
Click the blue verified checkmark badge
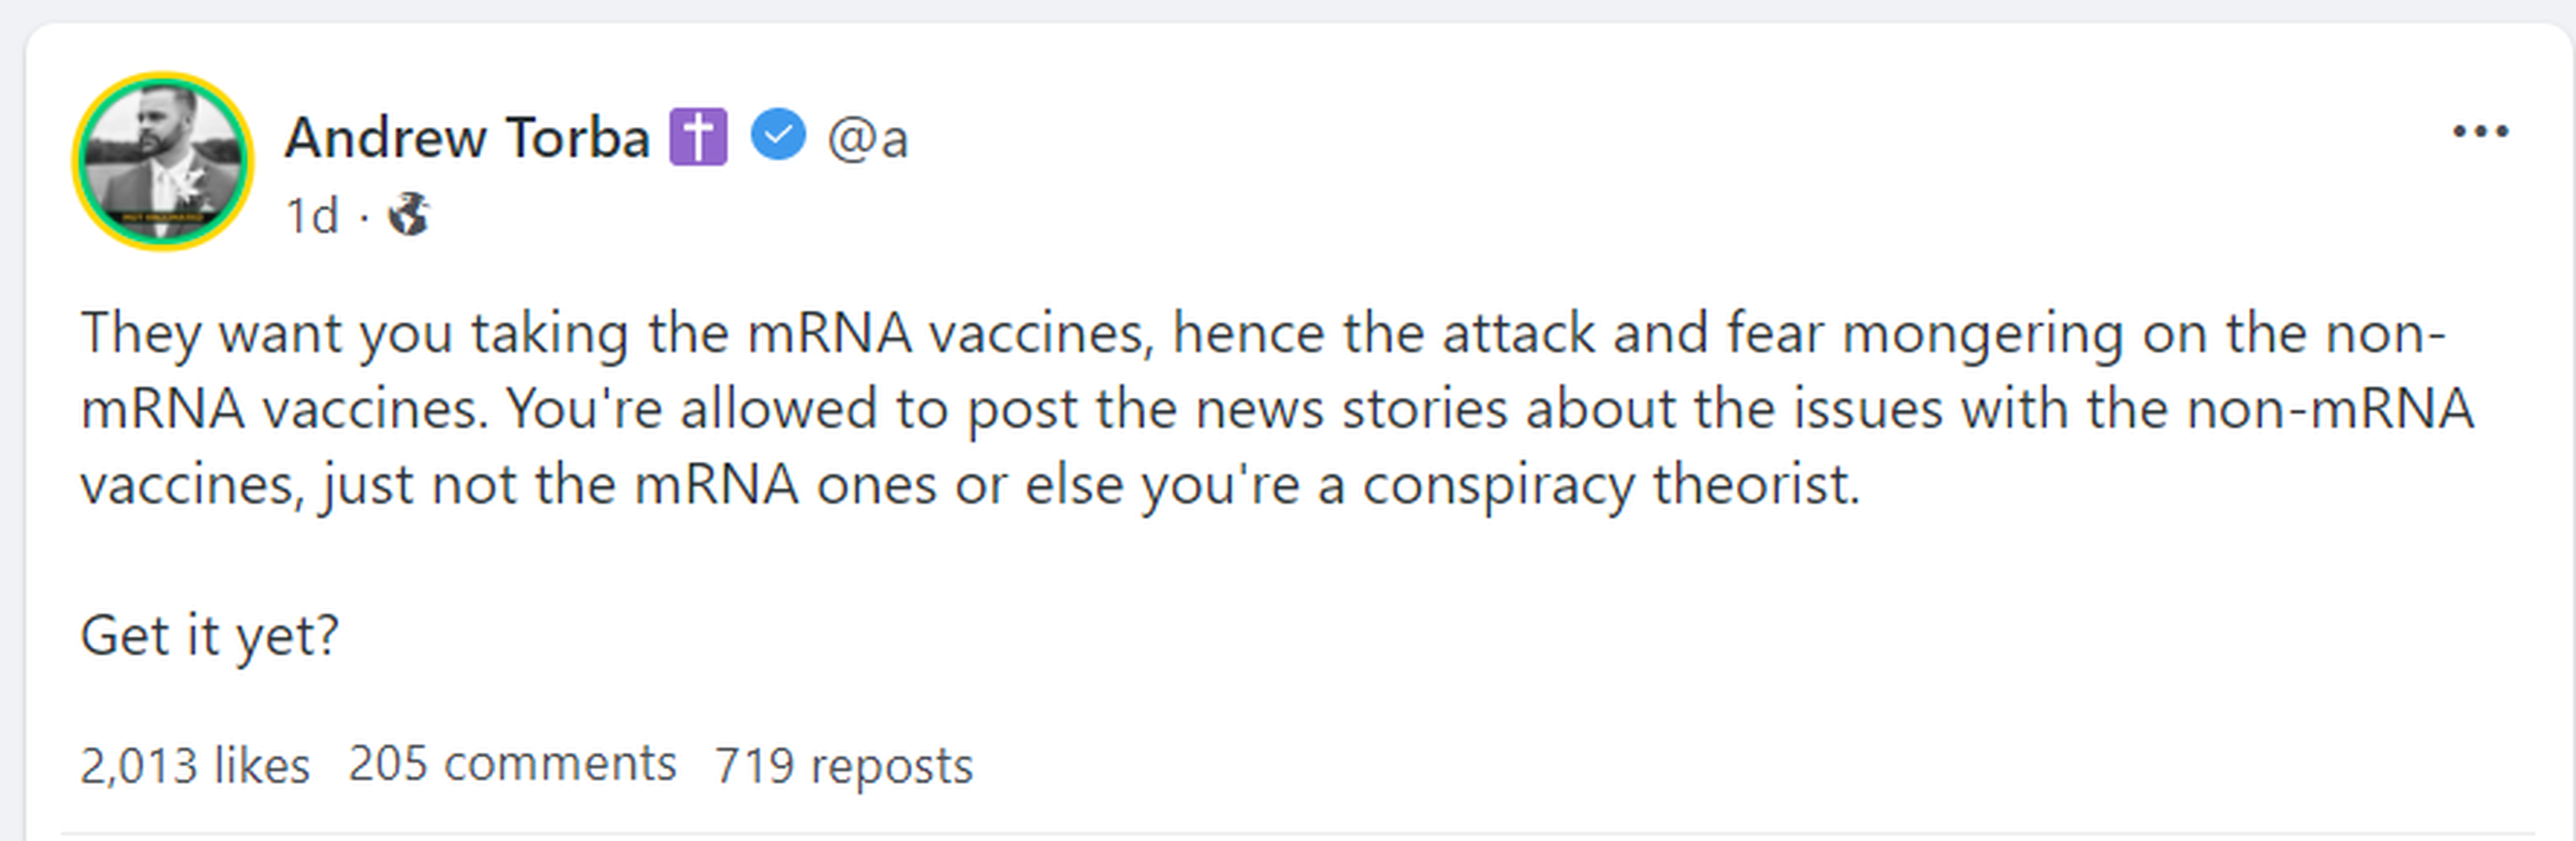click(x=778, y=135)
